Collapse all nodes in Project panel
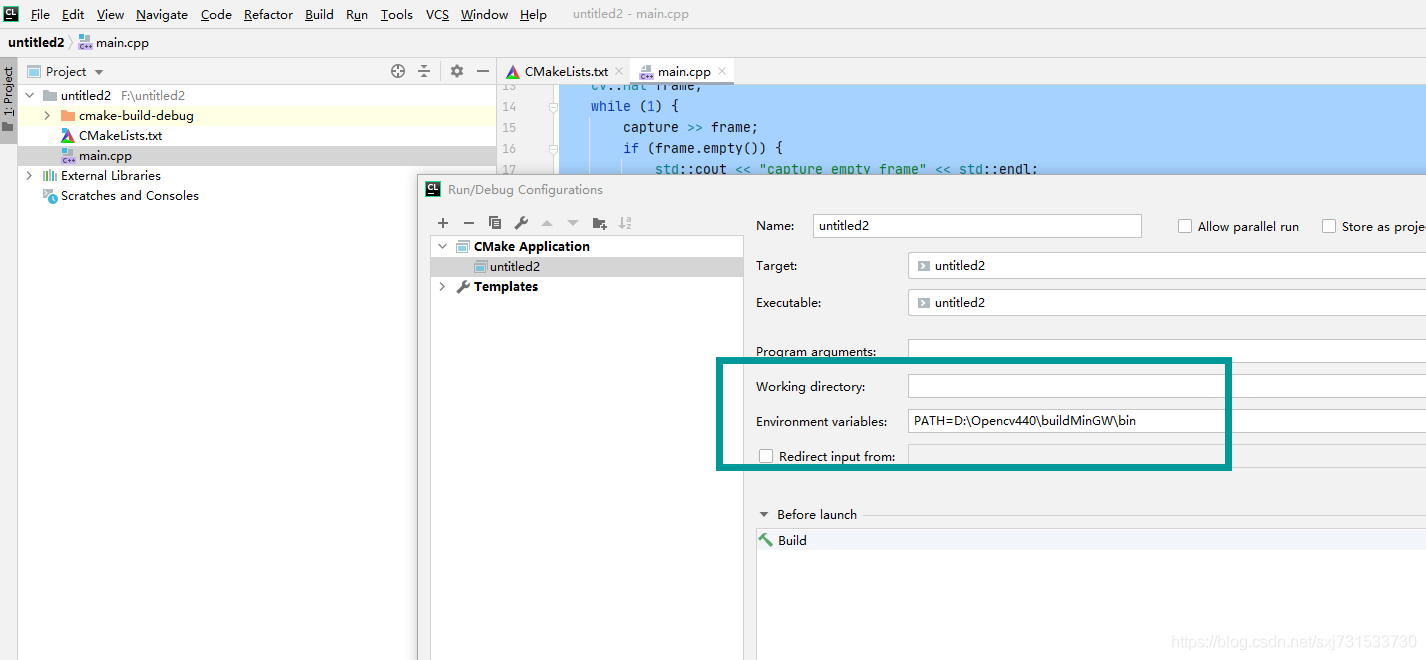The width and height of the screenshot is (1426, 660). pyautogui.click(x=424, y=71)
